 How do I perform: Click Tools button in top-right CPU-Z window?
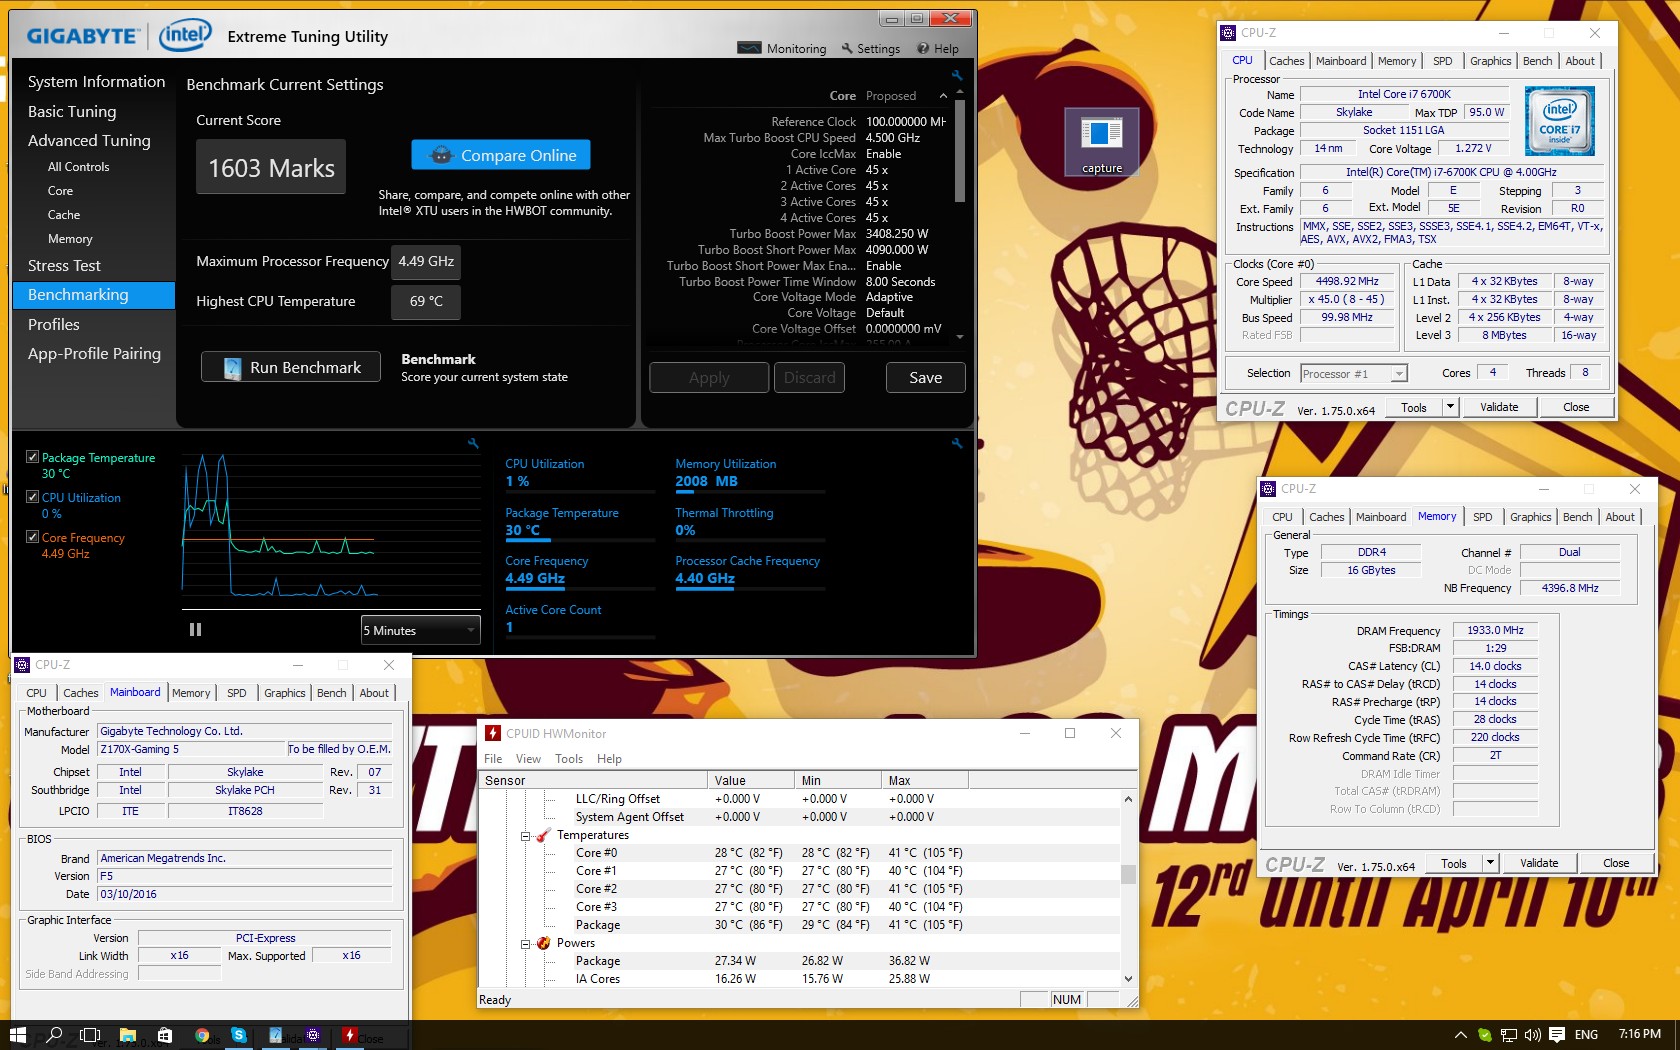[1413, 407]
